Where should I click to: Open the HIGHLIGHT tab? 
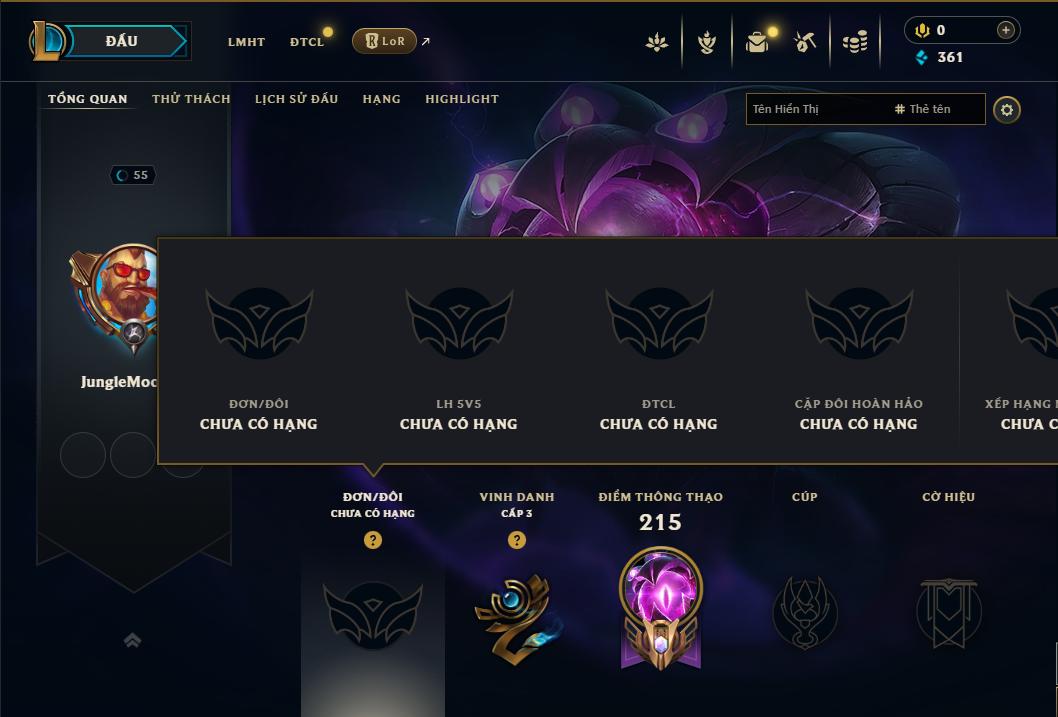click(x=462, y=99)
